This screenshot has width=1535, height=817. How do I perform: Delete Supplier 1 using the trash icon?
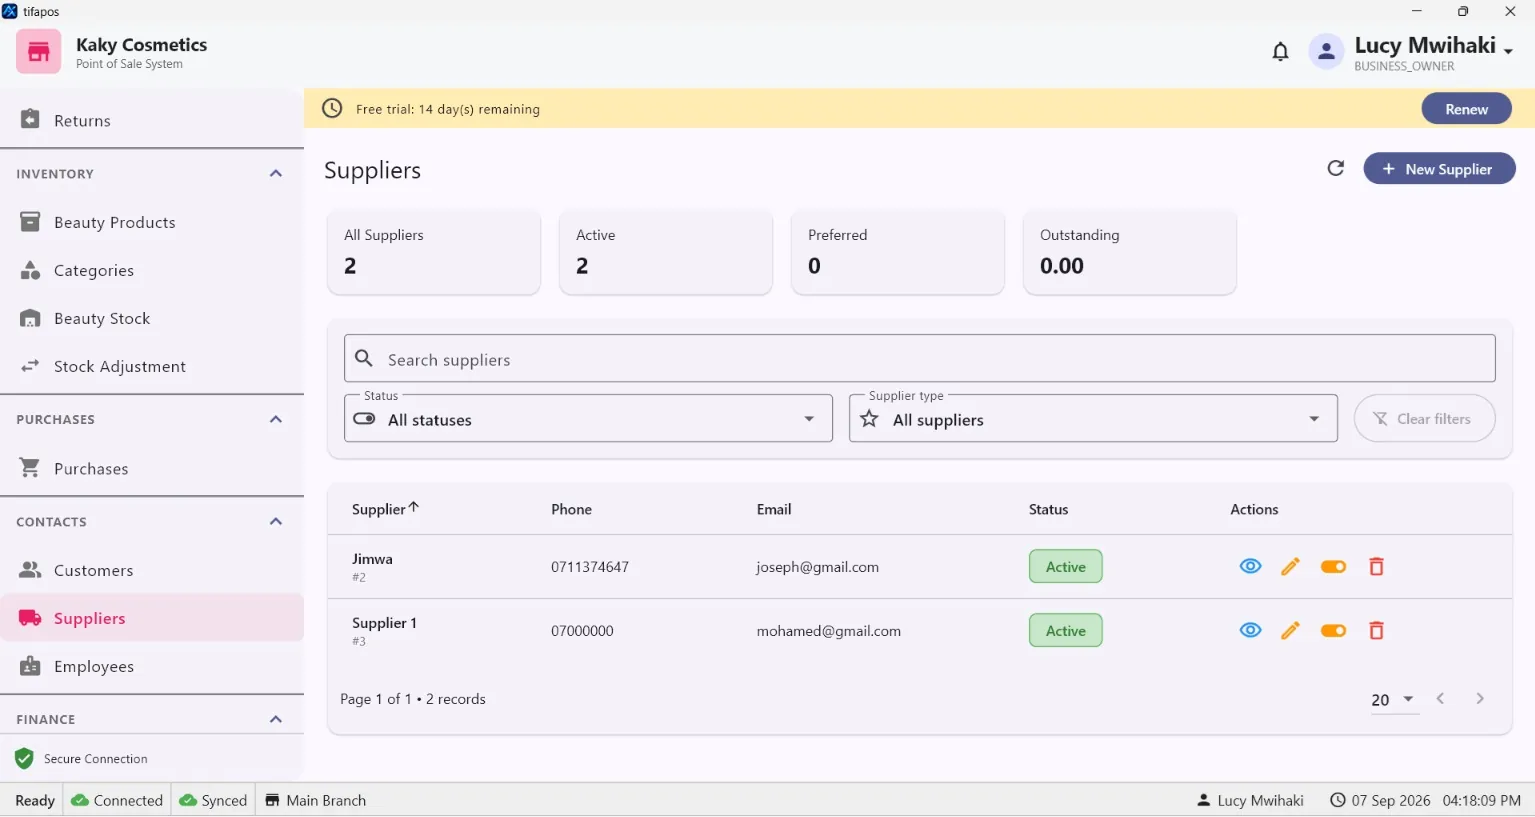click(x=1376, y=630)
